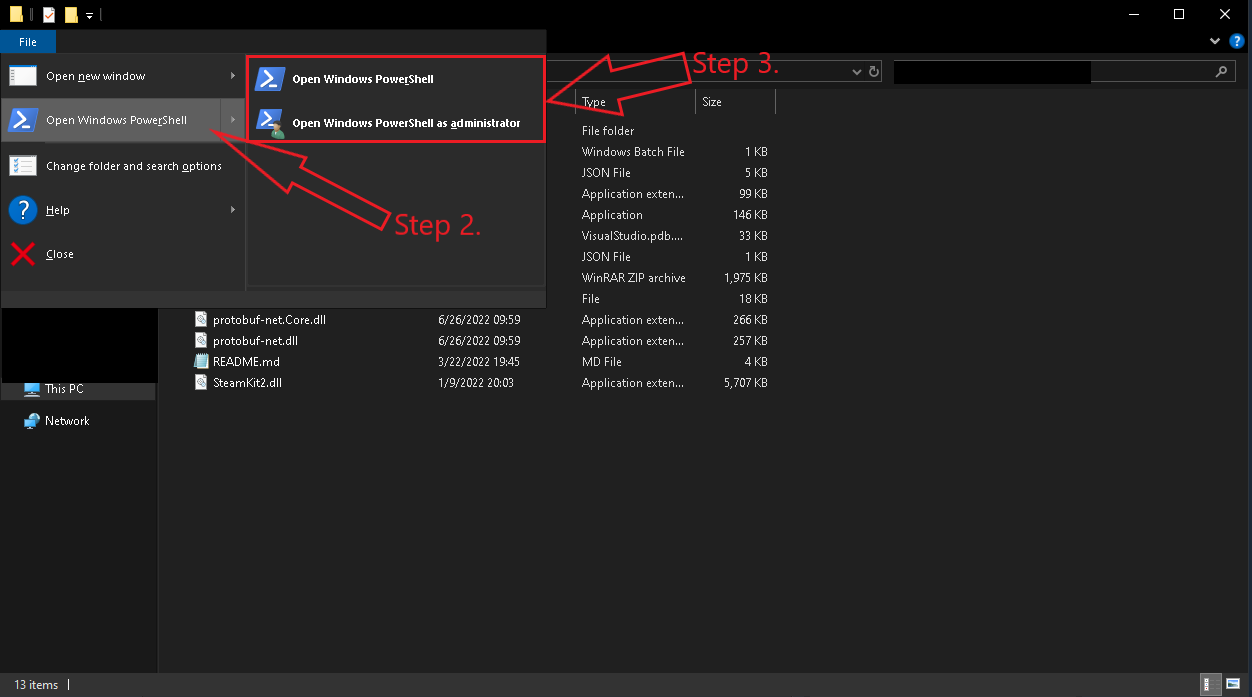Click the folder options checklist icon
This screenshot has width=1252, height=697.
(x=24, y=166)
